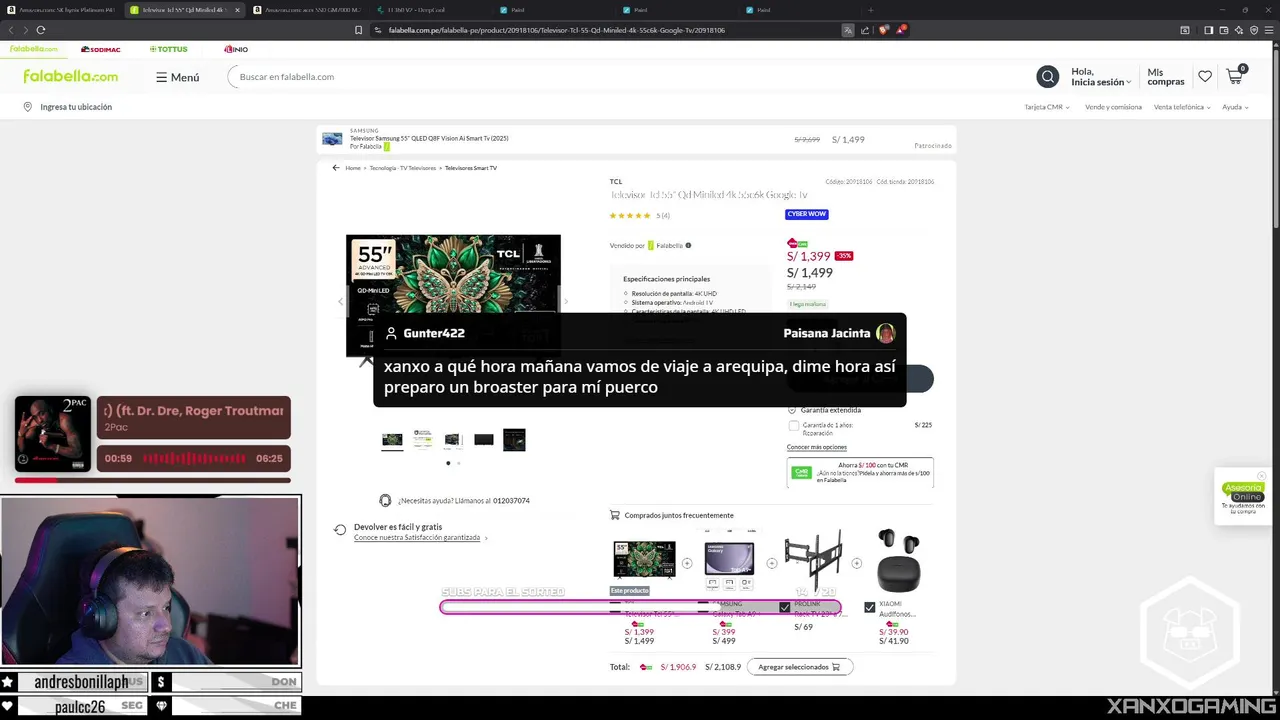
Task: Open 'Conoce nuestra Satisfacción garantizada' link
Action: pos(417,538)
